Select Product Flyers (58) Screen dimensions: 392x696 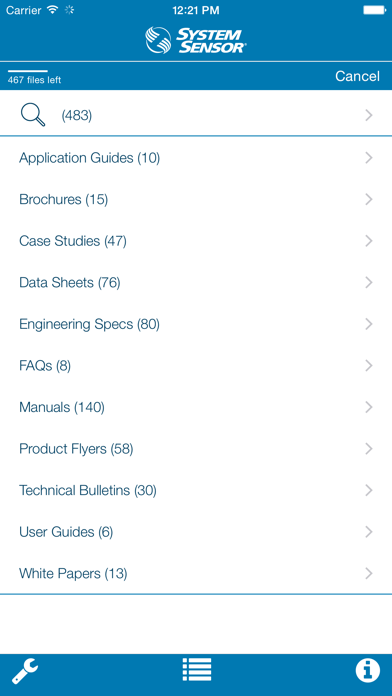[196, 449]
